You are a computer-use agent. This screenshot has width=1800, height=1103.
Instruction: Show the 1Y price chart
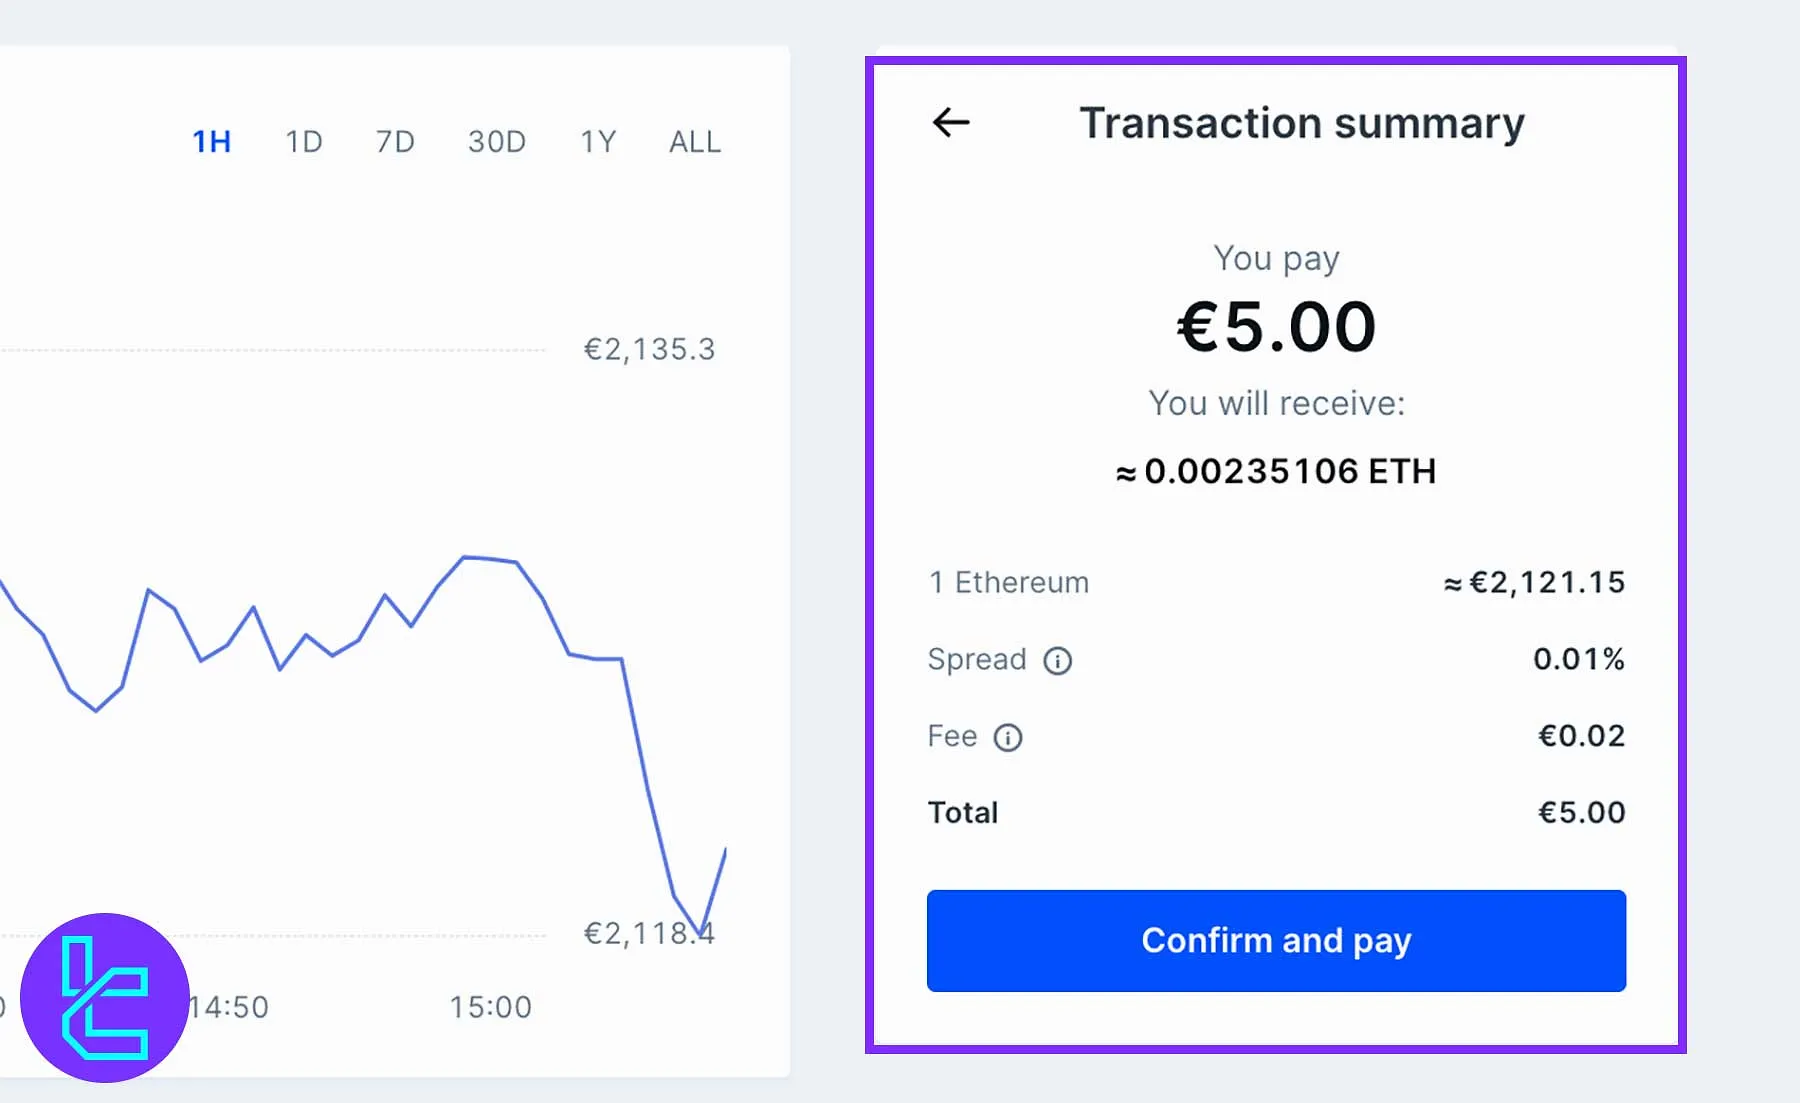coord(598,142)
